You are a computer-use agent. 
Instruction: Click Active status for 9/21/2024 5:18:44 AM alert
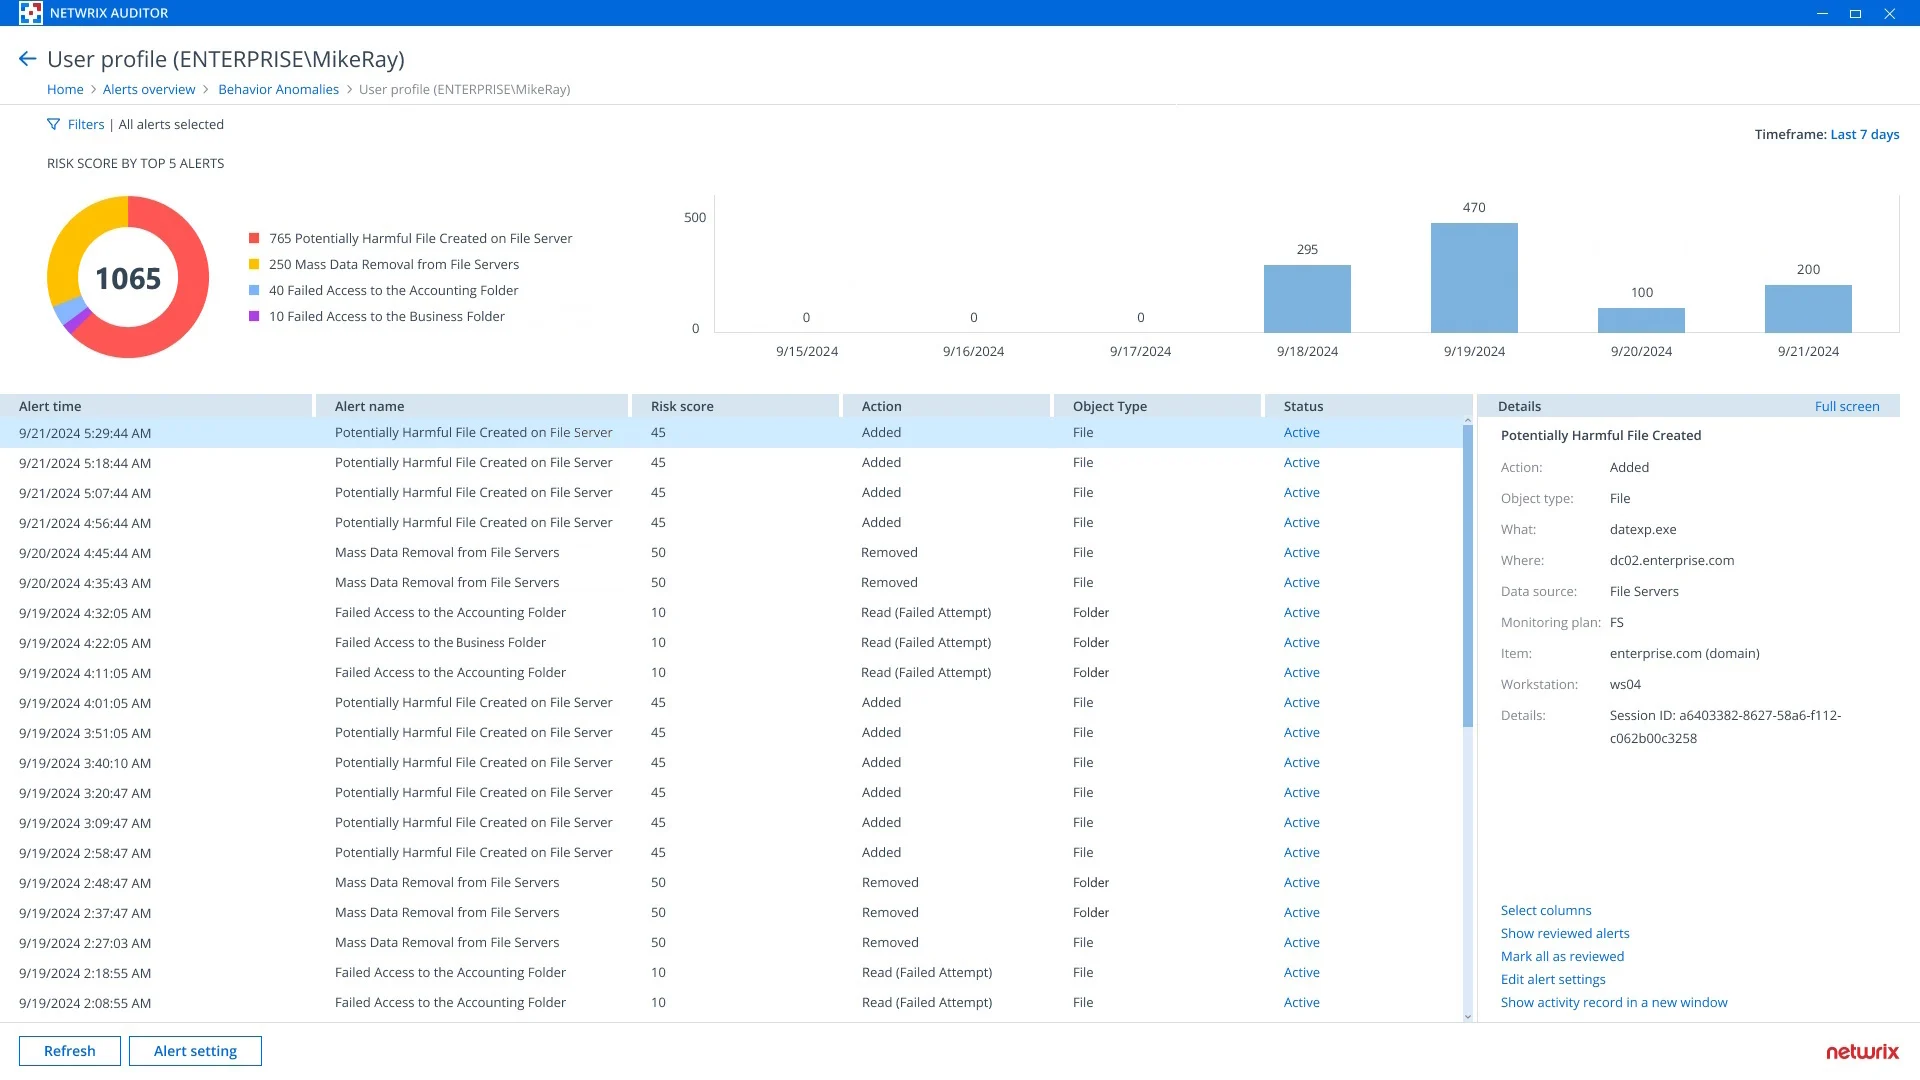[x=1301, y=463]
